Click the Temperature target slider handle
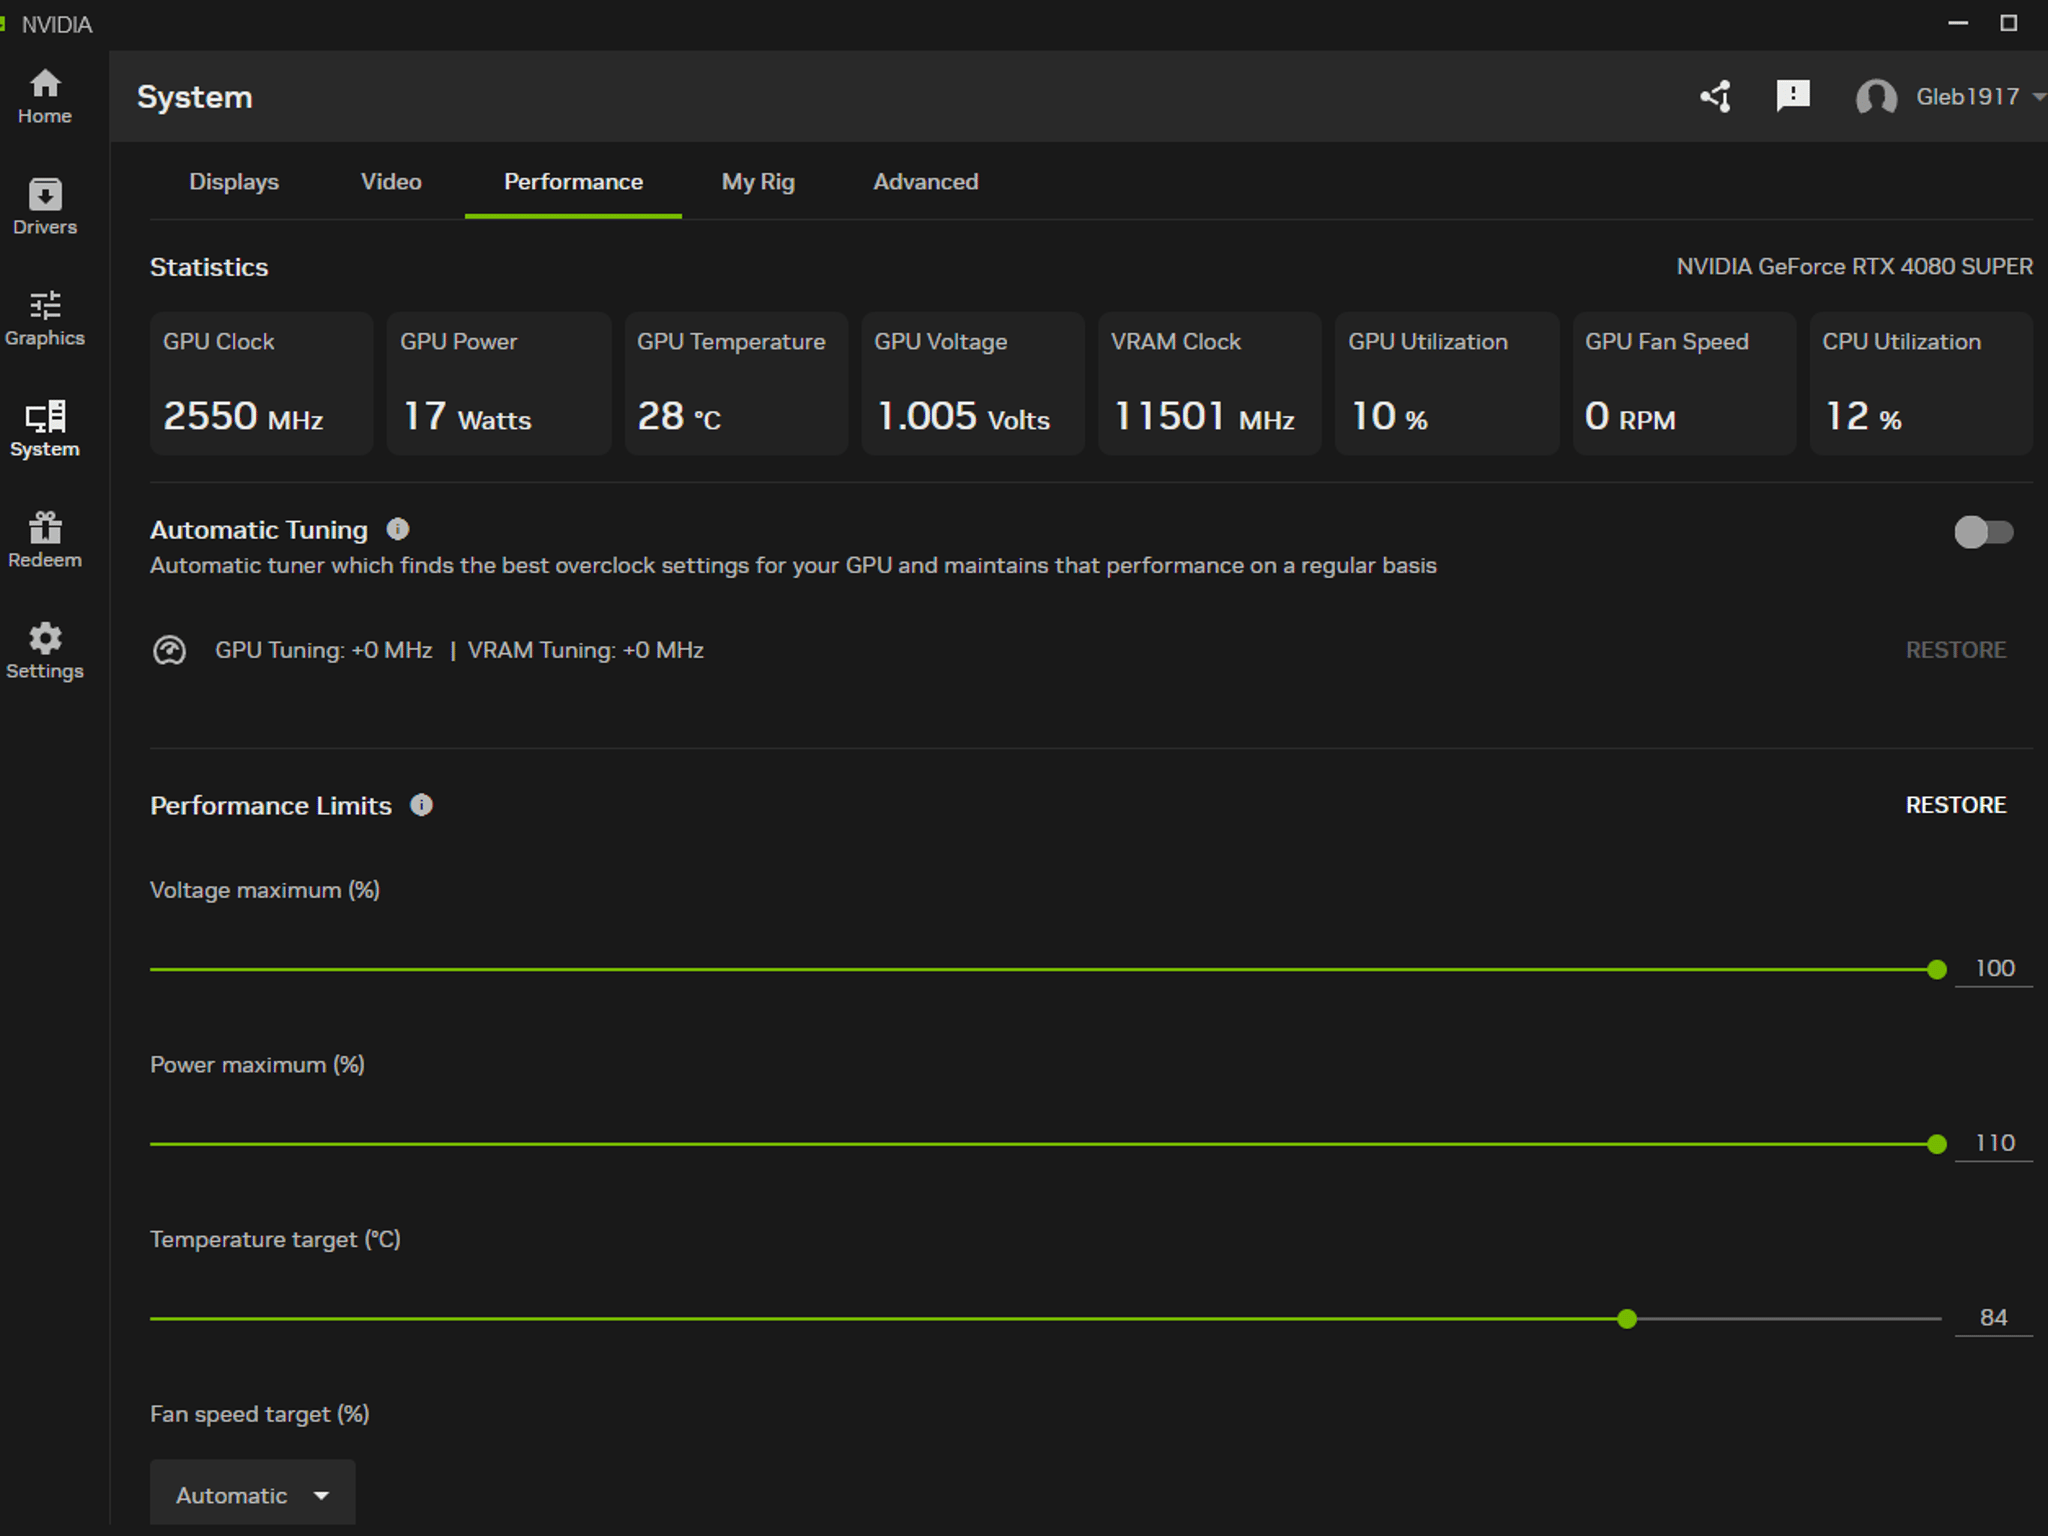Screen dimensions: 2048x1536 pyautogui.click(x=1627, y=1319)
